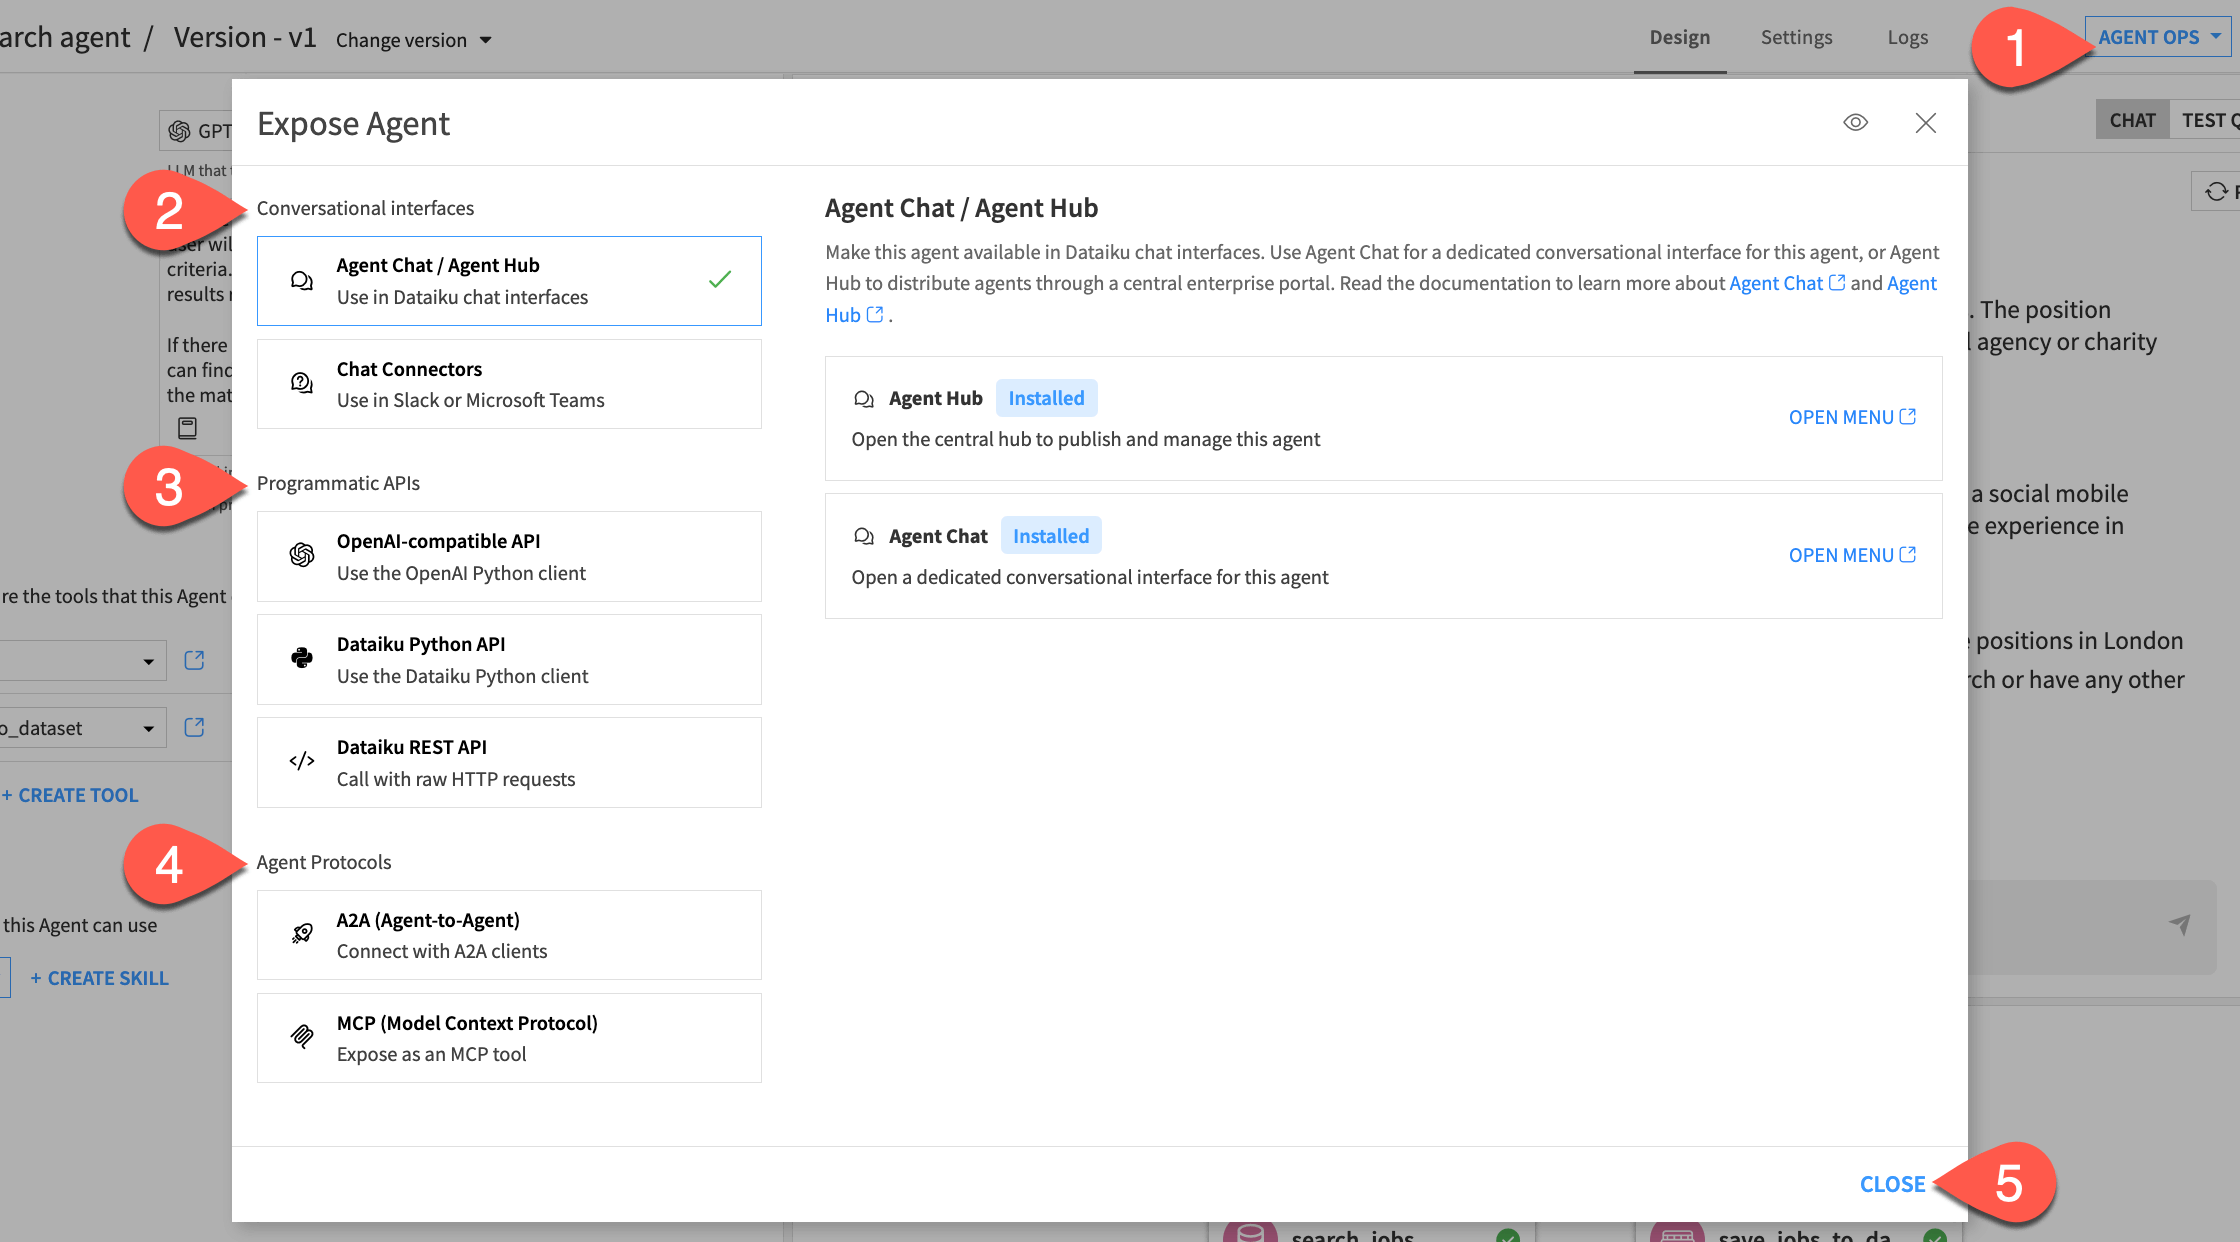
Task: Click the REST API code brackets icon
Action: coord(301,761)
